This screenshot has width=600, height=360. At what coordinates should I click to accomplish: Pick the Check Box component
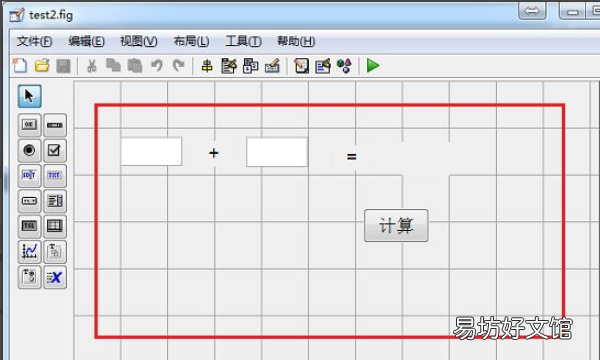point(55,150)
